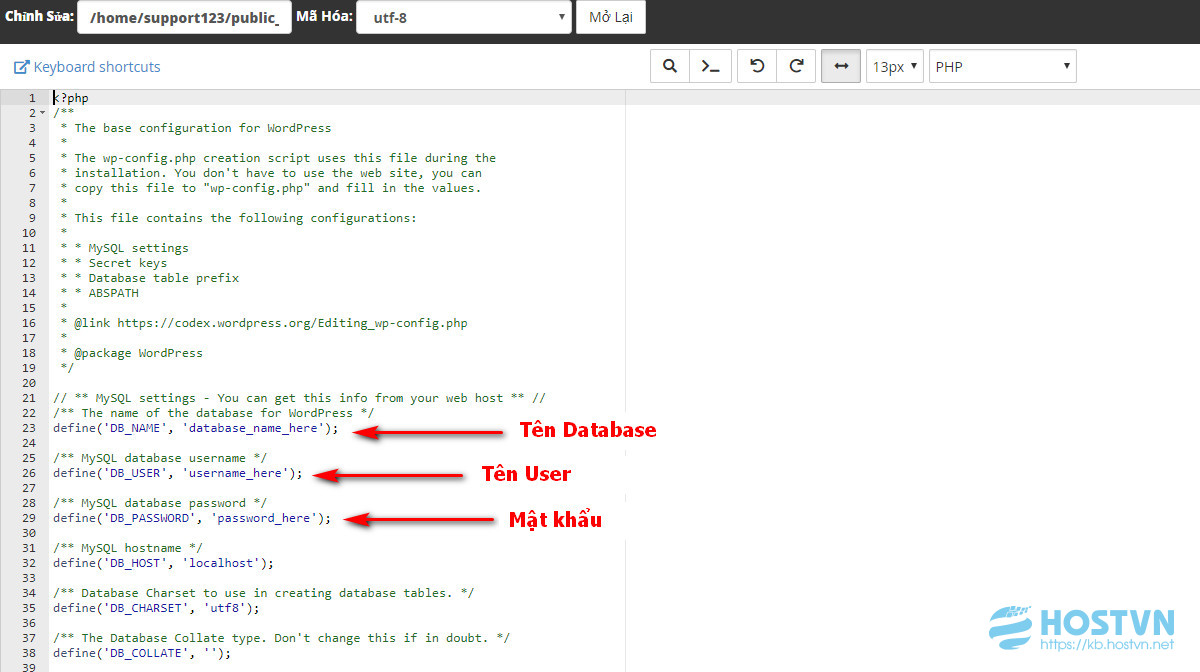This screenshot has width=1200, height=672.
Task: Click the Mở Lại button
Action: pyautogui.click(x=611, y=17)
